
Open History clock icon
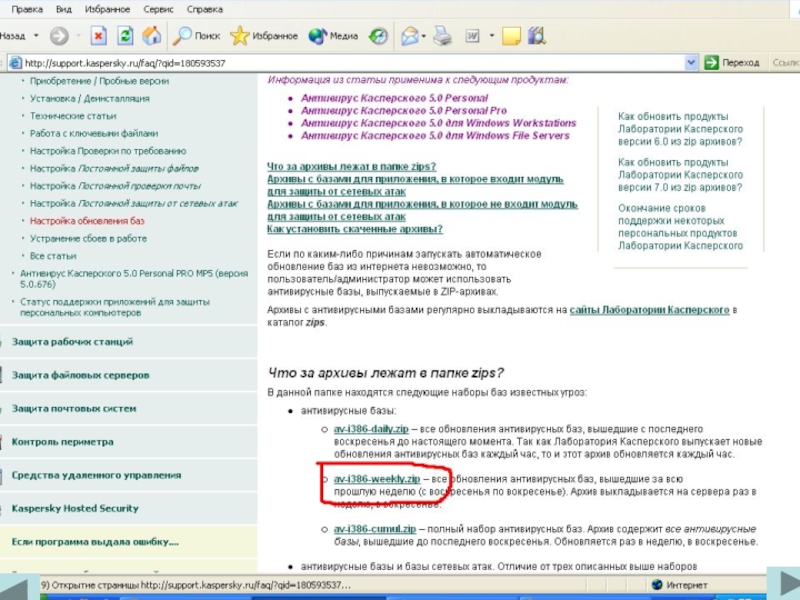click(x=379, y=36)
